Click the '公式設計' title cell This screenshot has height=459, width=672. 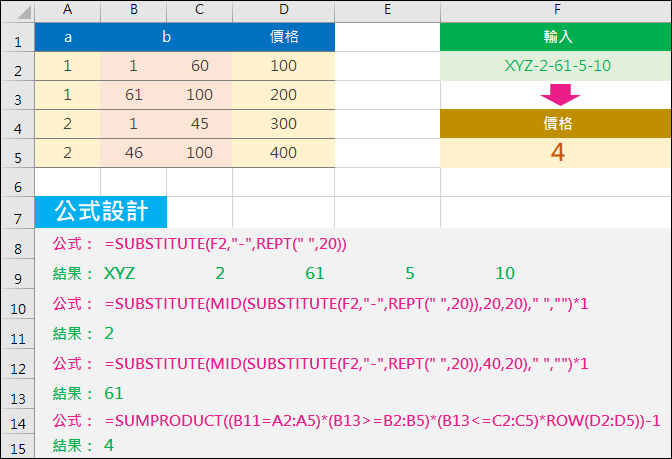pos(101,212)
